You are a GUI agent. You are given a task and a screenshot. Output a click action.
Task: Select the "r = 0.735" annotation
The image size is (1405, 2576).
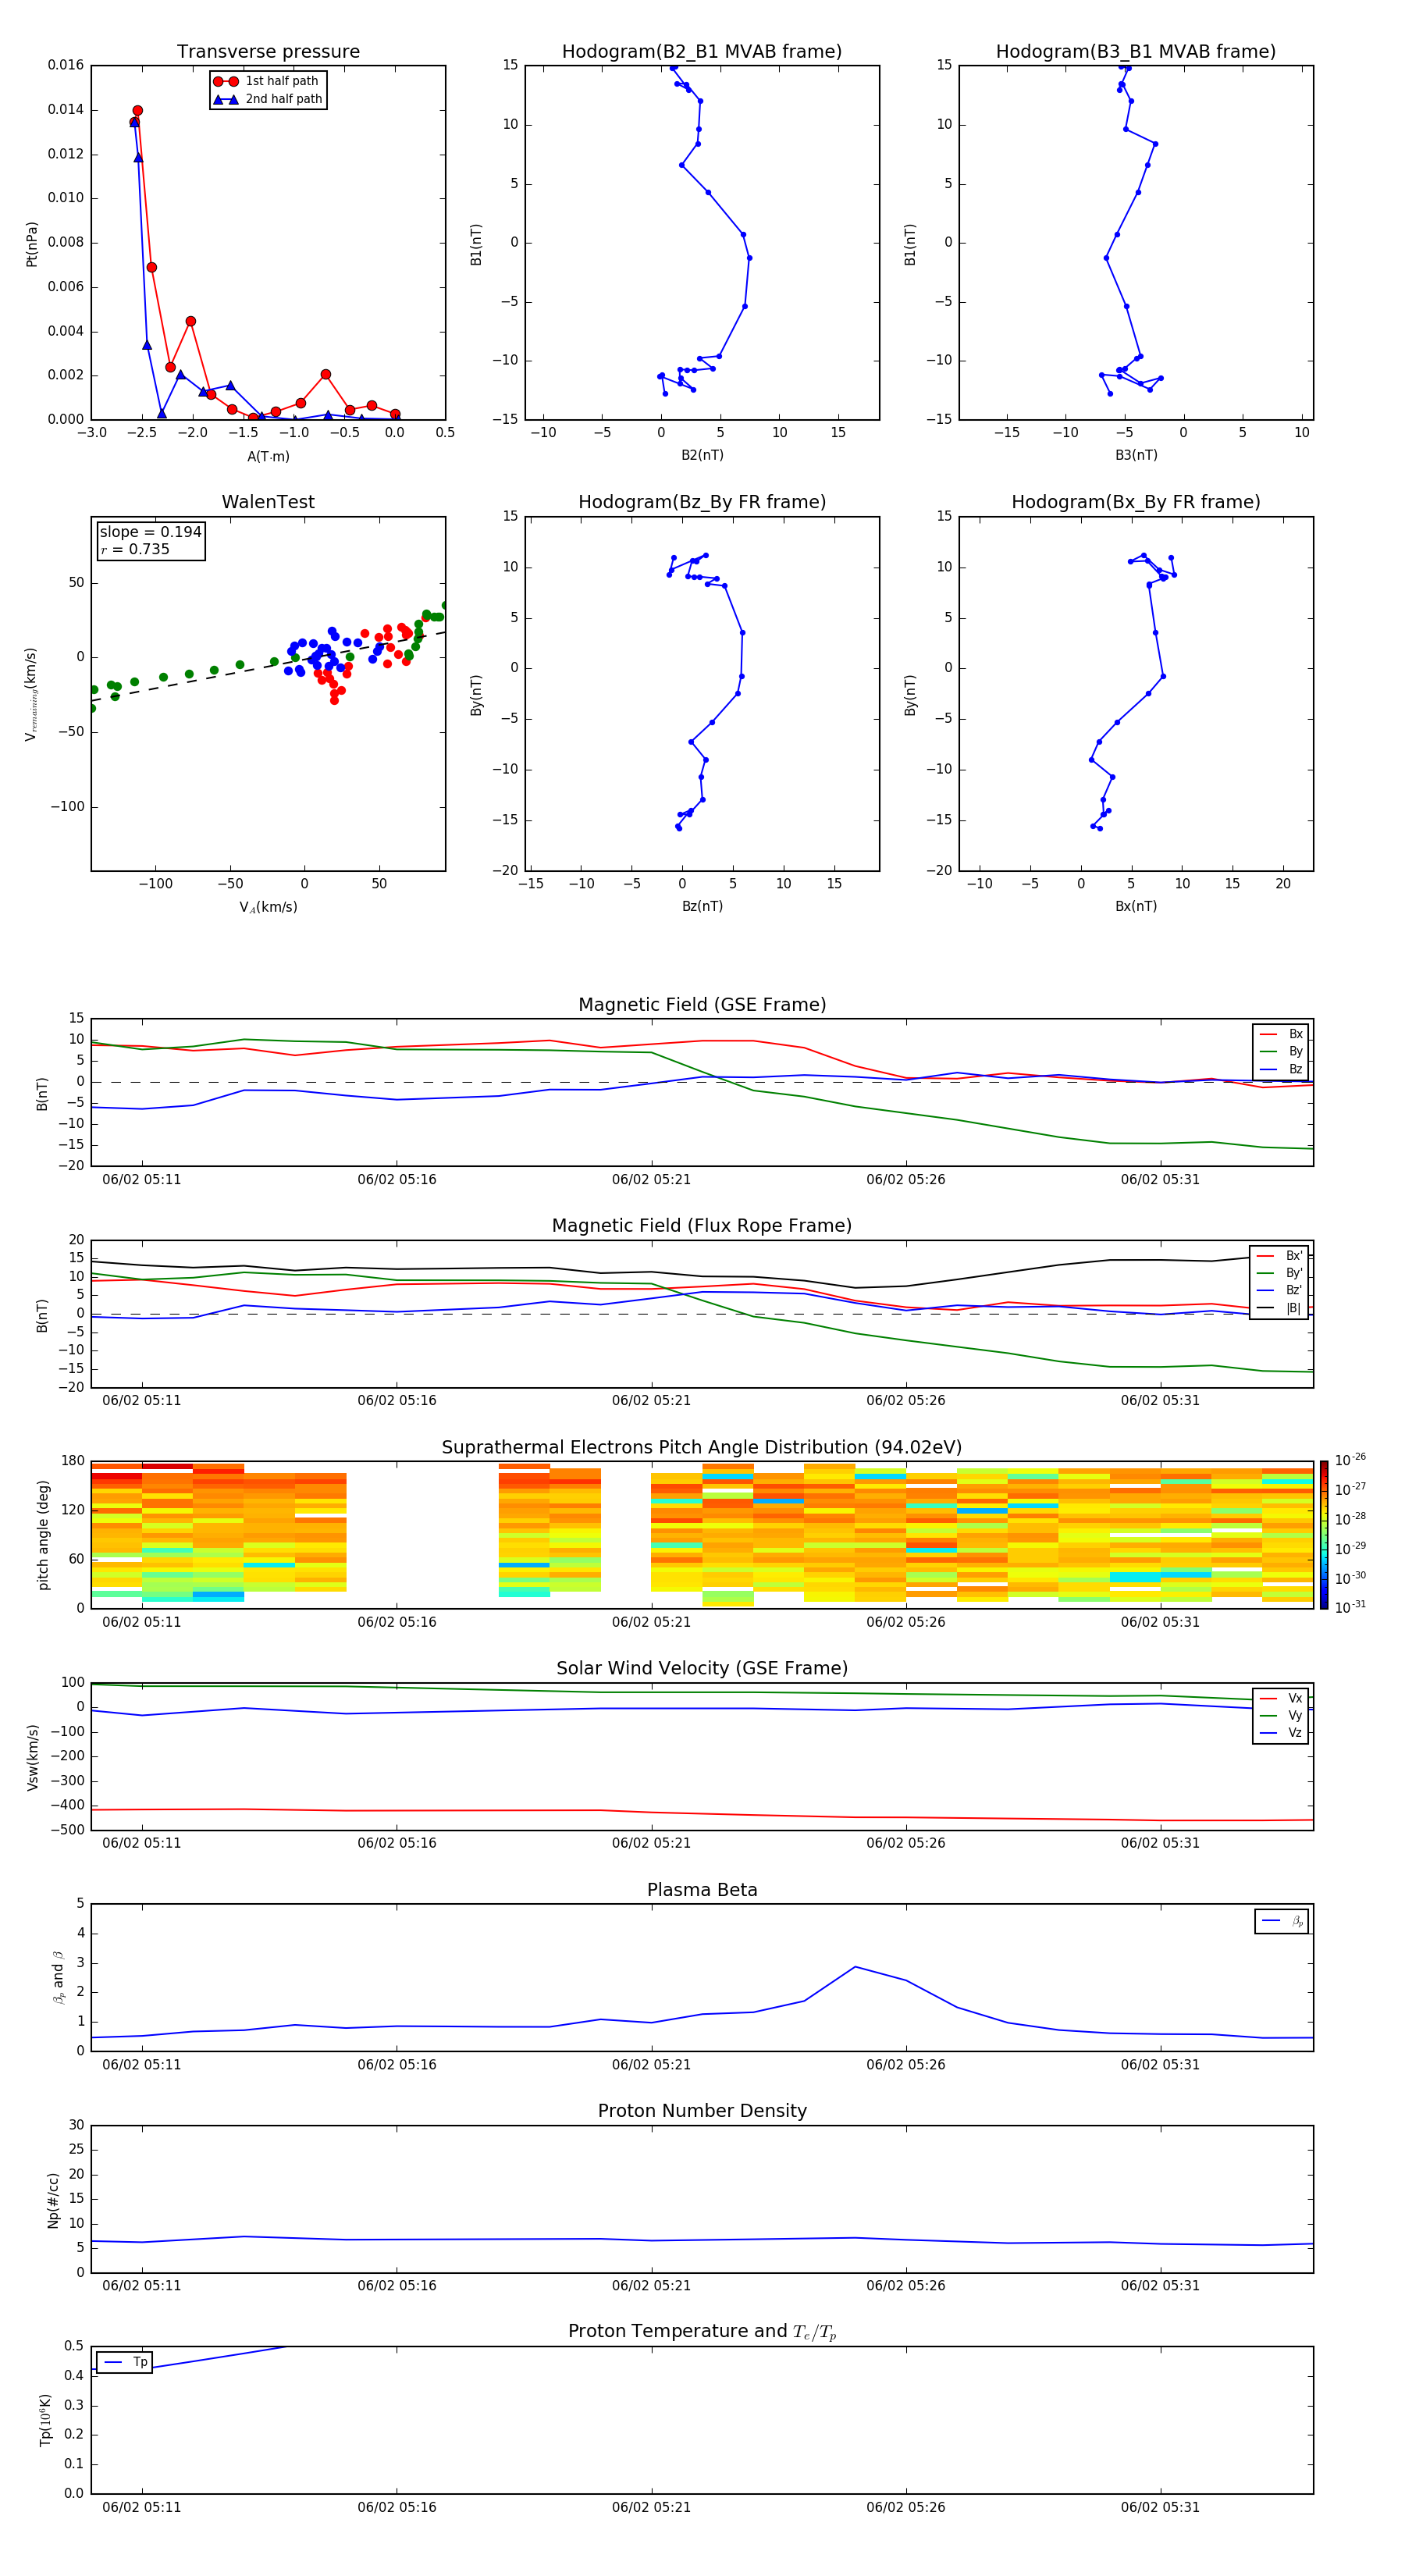point(135,549)
